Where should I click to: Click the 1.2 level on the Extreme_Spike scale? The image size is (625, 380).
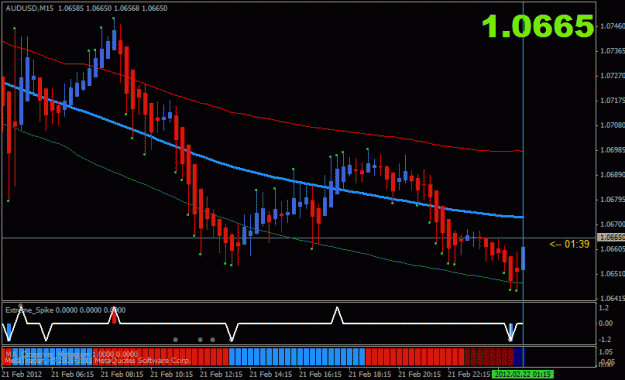tap(603, 308)
